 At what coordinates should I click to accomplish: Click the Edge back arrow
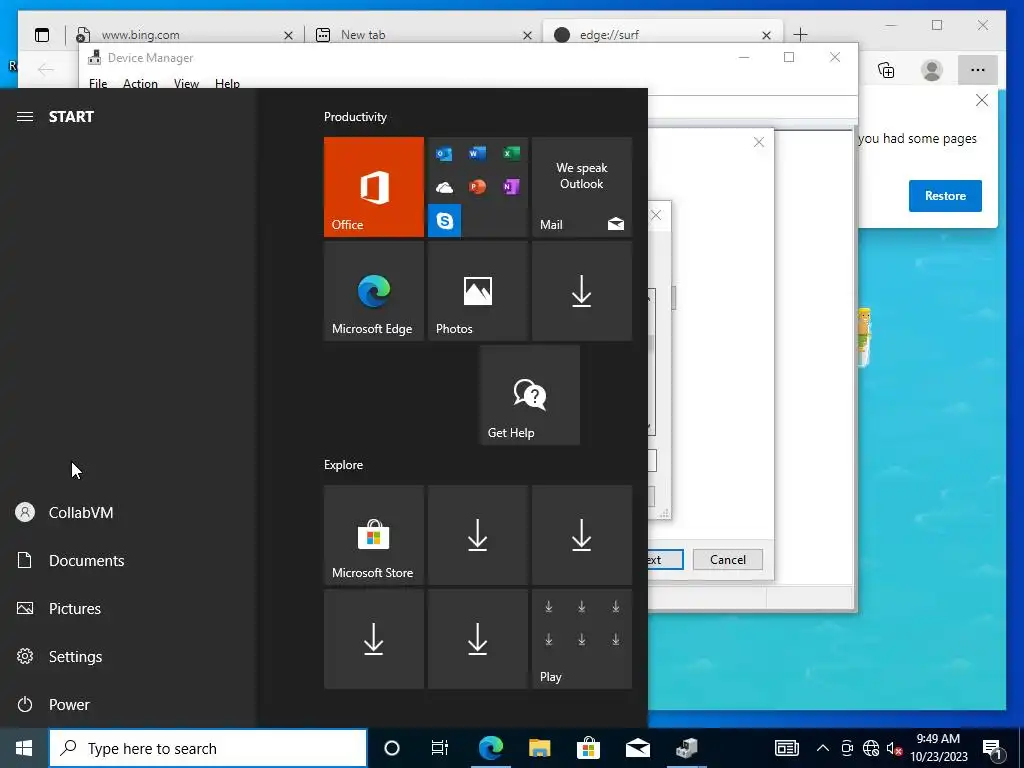pos(46,70)
